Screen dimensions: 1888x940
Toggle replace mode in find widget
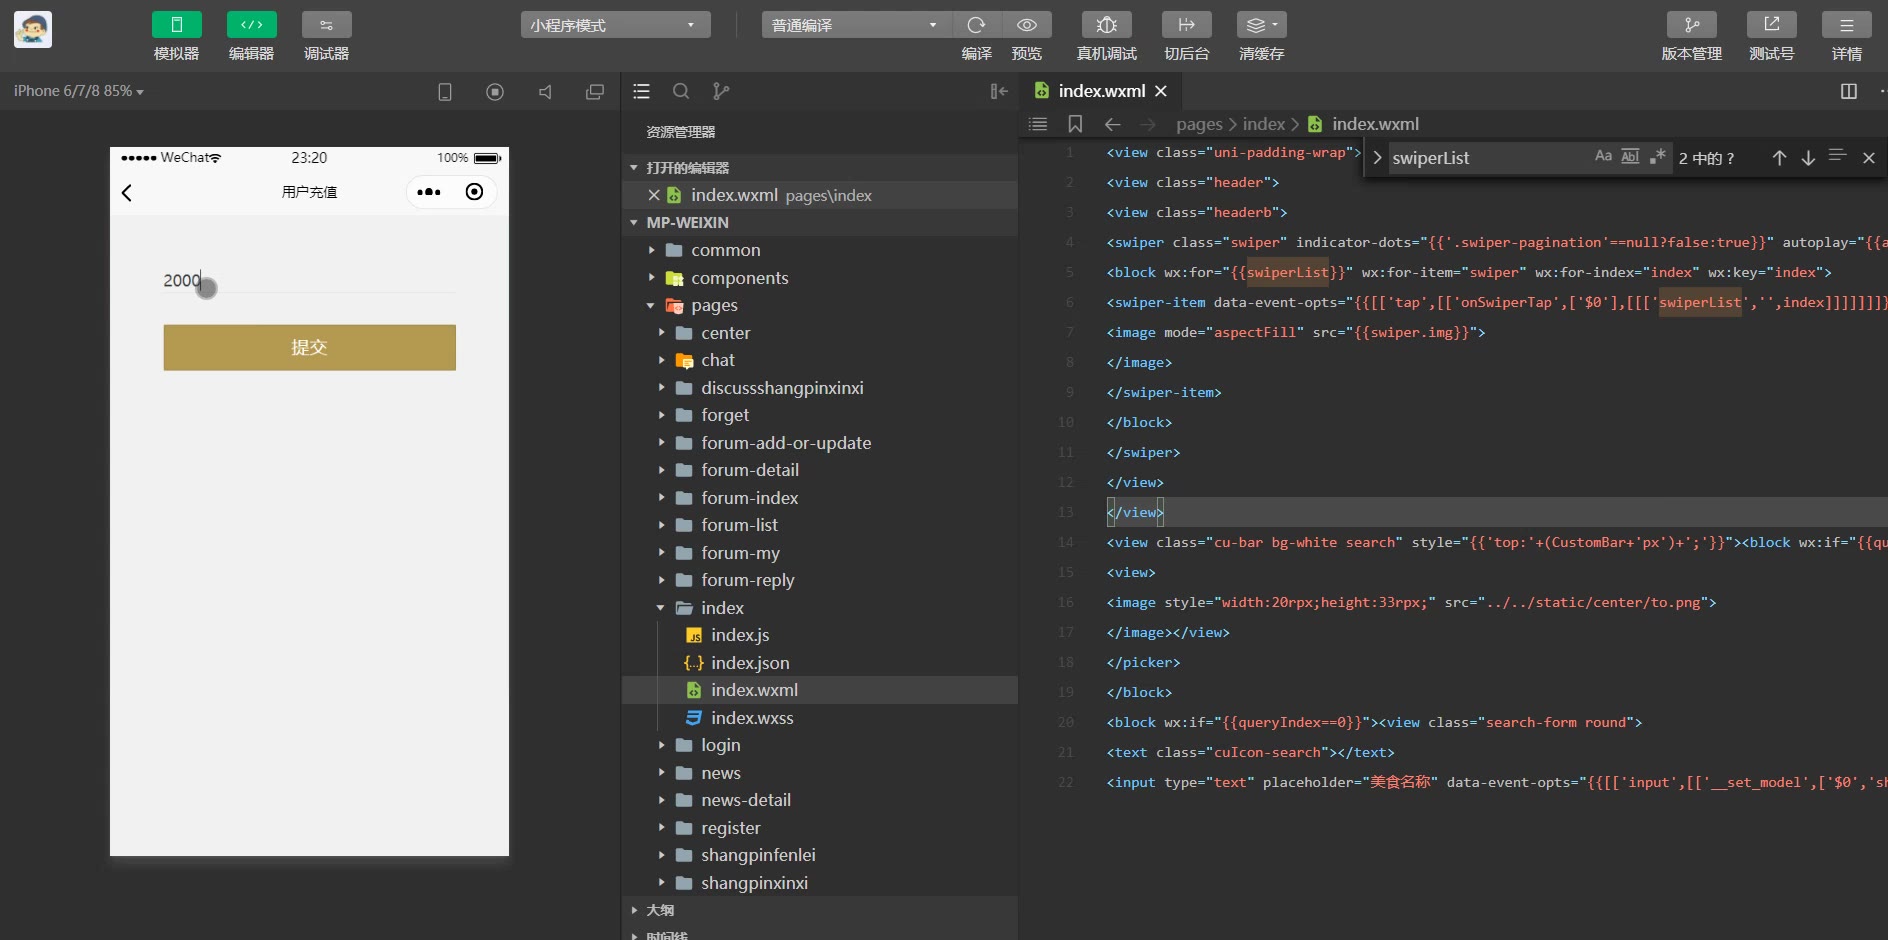[x=1377, y=158]
